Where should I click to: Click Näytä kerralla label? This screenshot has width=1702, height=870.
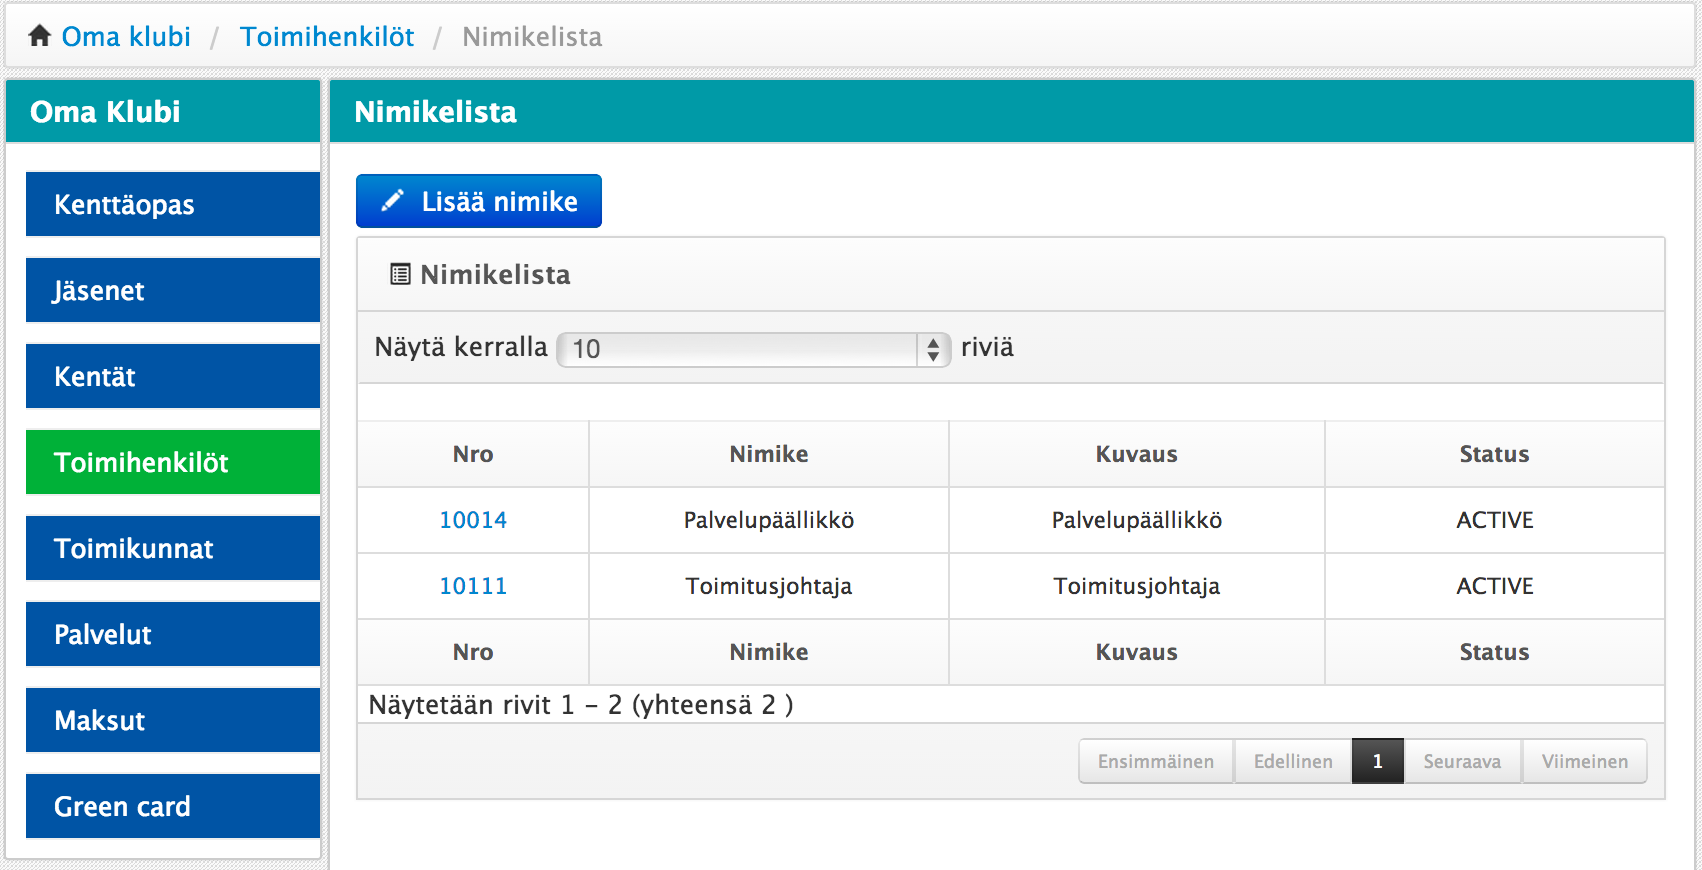pyautogui.click(x=461, y=347)
